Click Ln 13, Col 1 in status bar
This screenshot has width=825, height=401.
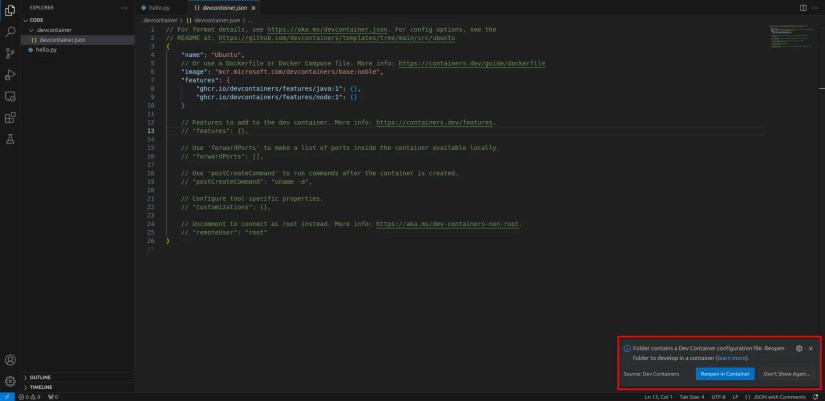tap(658, 397)
